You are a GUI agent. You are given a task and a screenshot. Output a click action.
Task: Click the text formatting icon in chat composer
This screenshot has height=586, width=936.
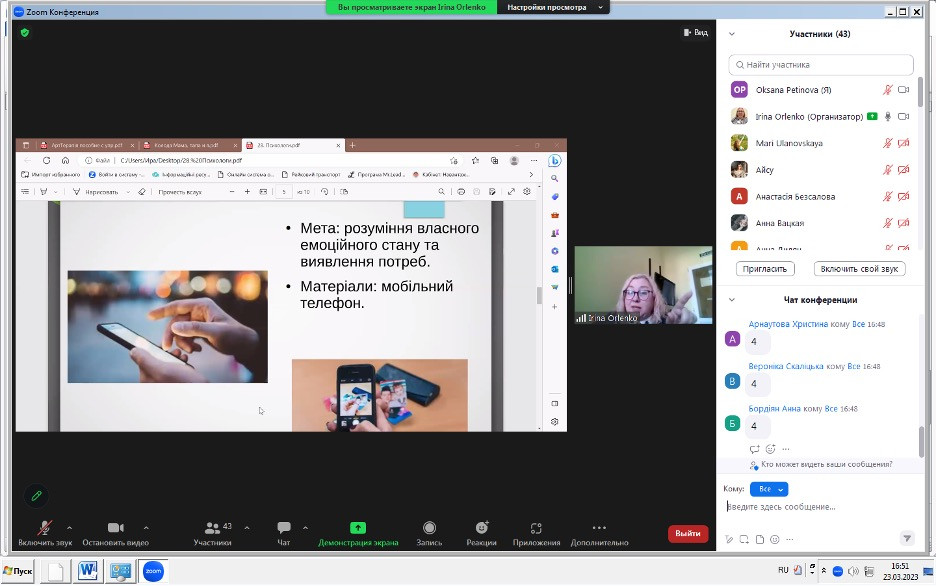729,539
